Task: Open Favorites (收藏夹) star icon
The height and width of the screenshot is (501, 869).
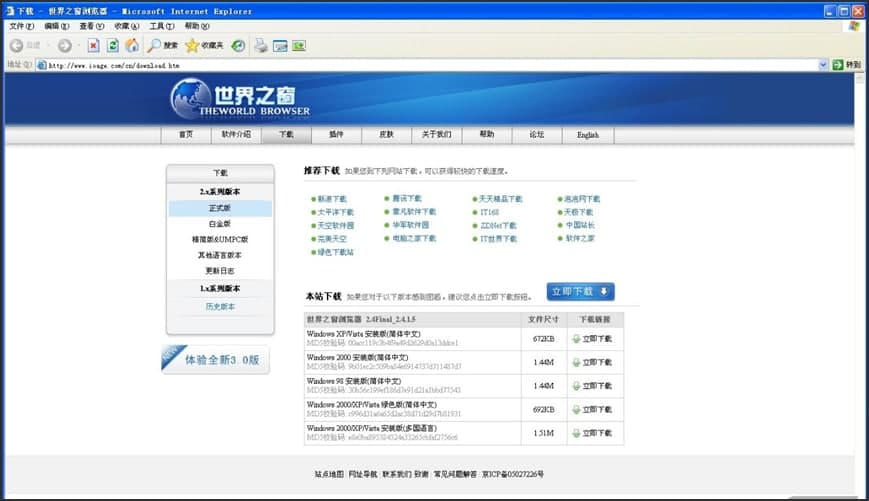Action: click(x=204, y=45)
